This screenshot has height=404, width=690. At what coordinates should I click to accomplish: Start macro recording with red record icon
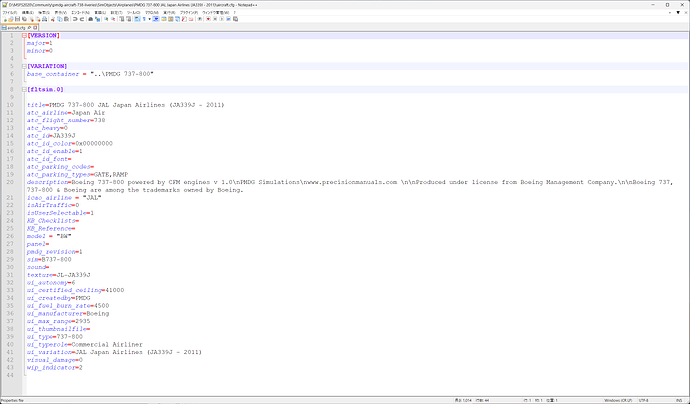coord(208,19)
